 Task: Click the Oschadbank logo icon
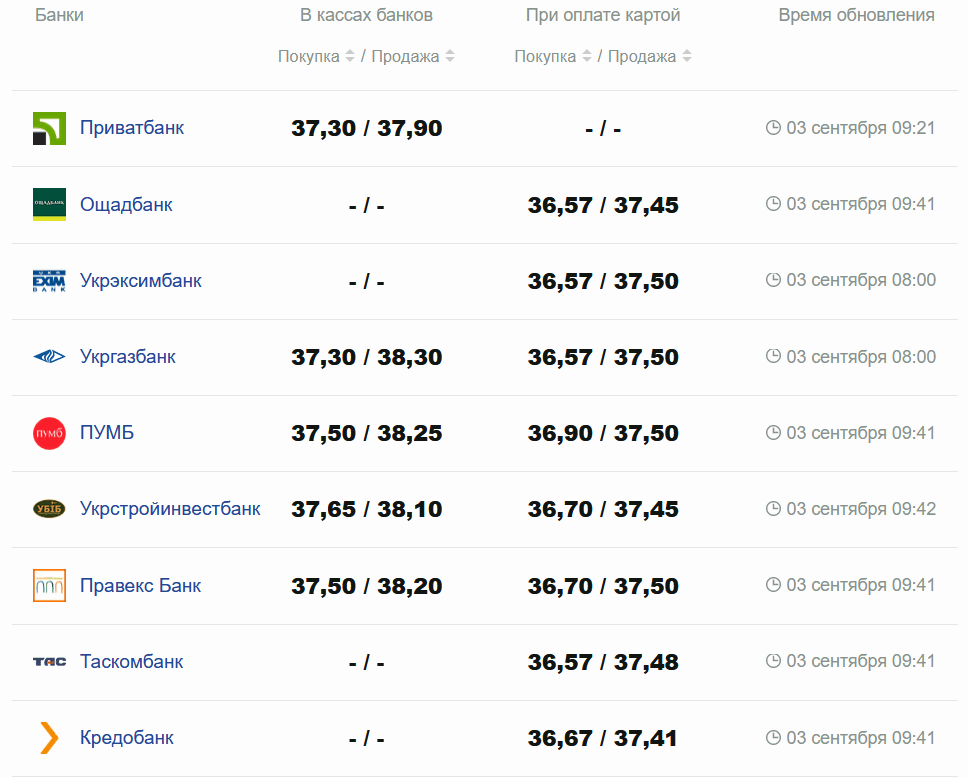click(x=49, y=205)
